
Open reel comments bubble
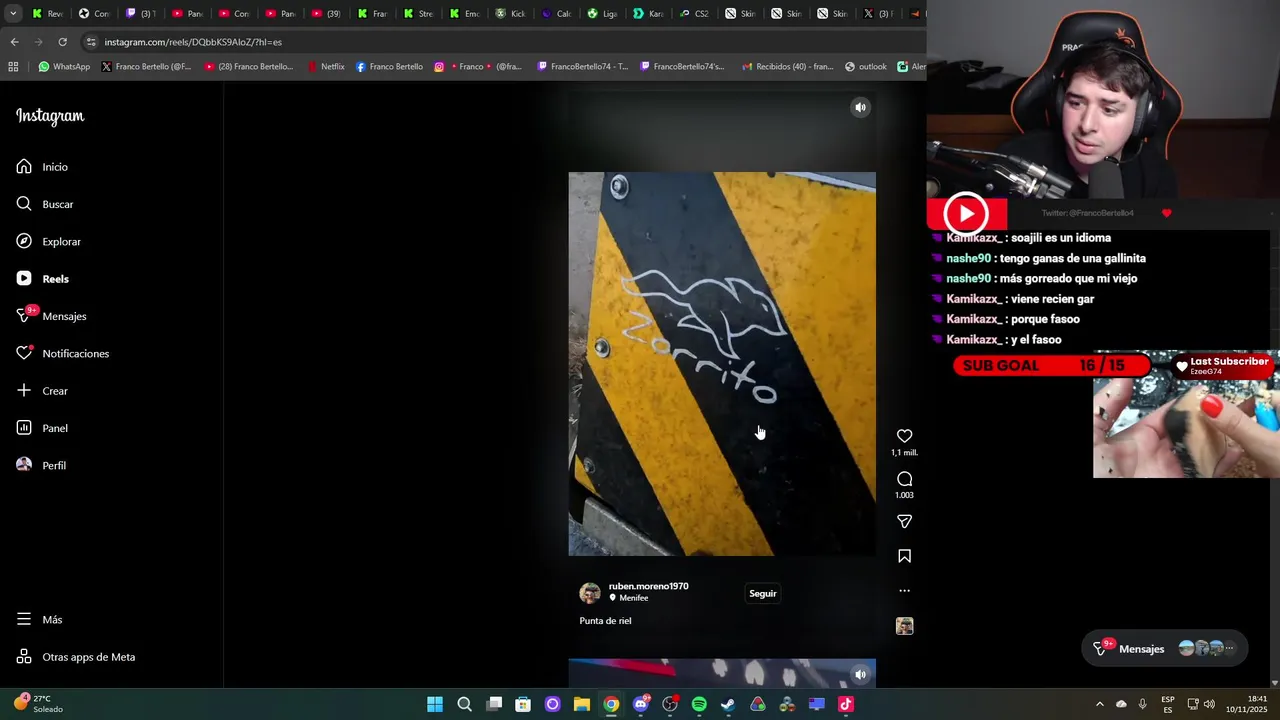[904, 479]
